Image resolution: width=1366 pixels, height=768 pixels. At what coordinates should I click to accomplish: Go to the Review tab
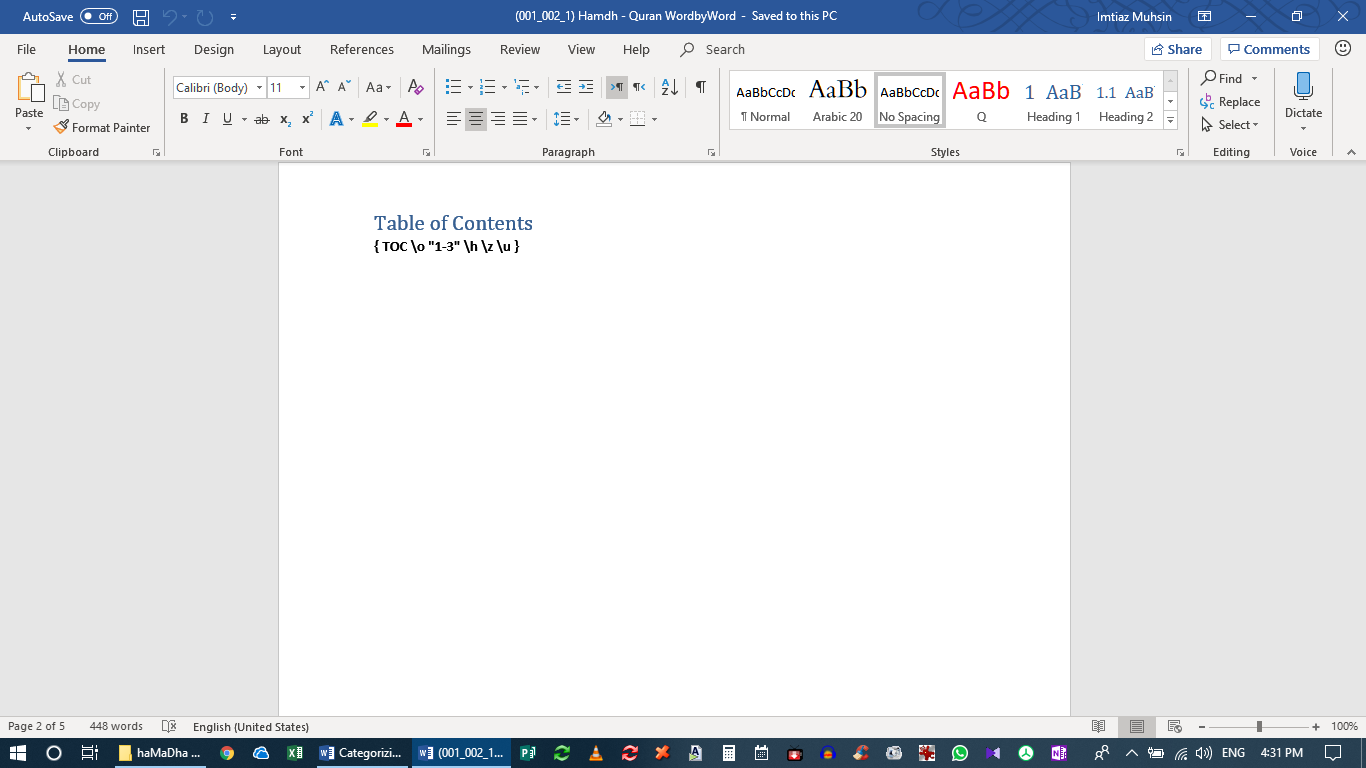pos(520,49)
